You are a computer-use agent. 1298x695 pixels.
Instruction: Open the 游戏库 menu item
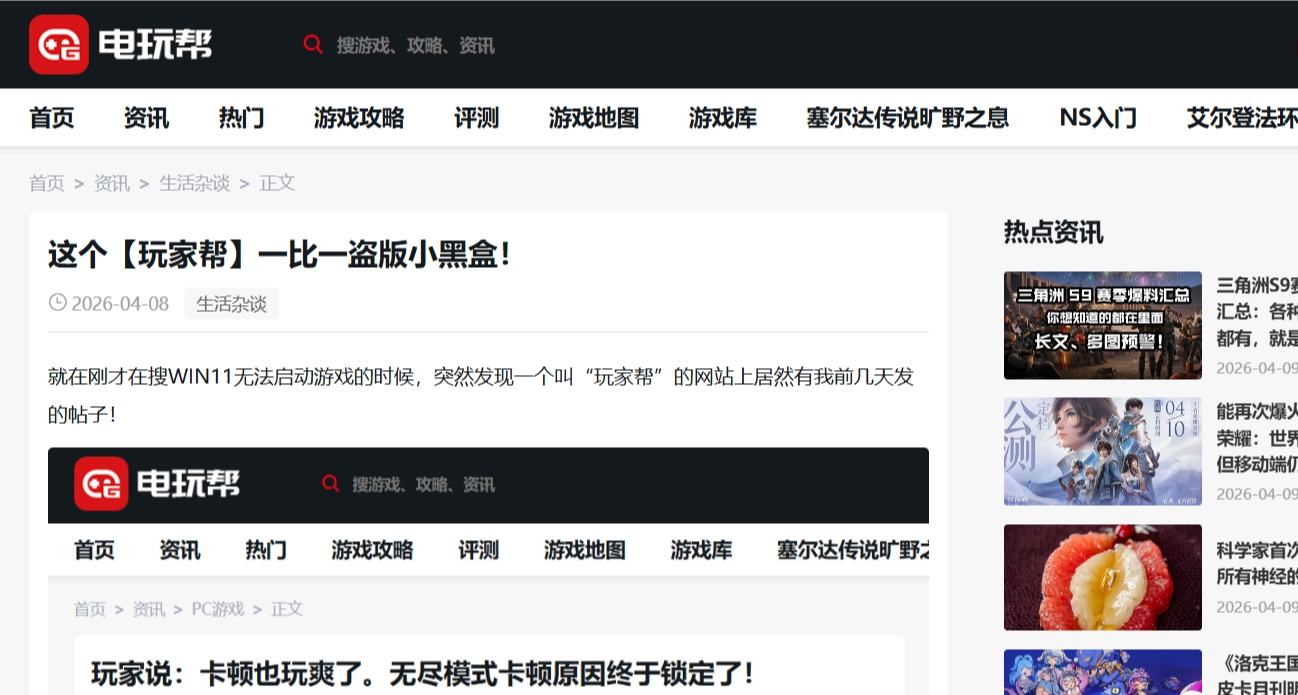click(x=724, y=118)
